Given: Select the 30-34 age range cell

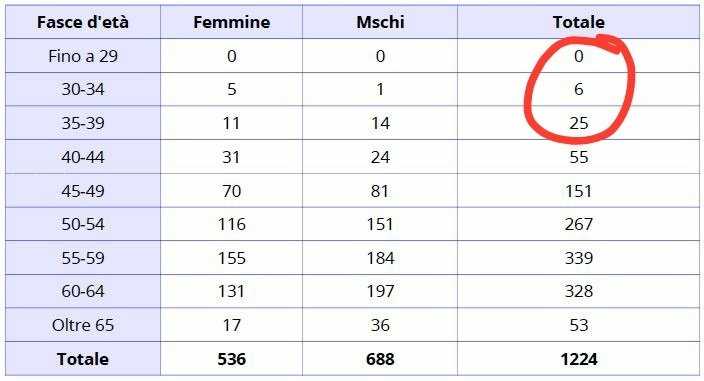Looking at the screenshot, I should tap(83, 89).
